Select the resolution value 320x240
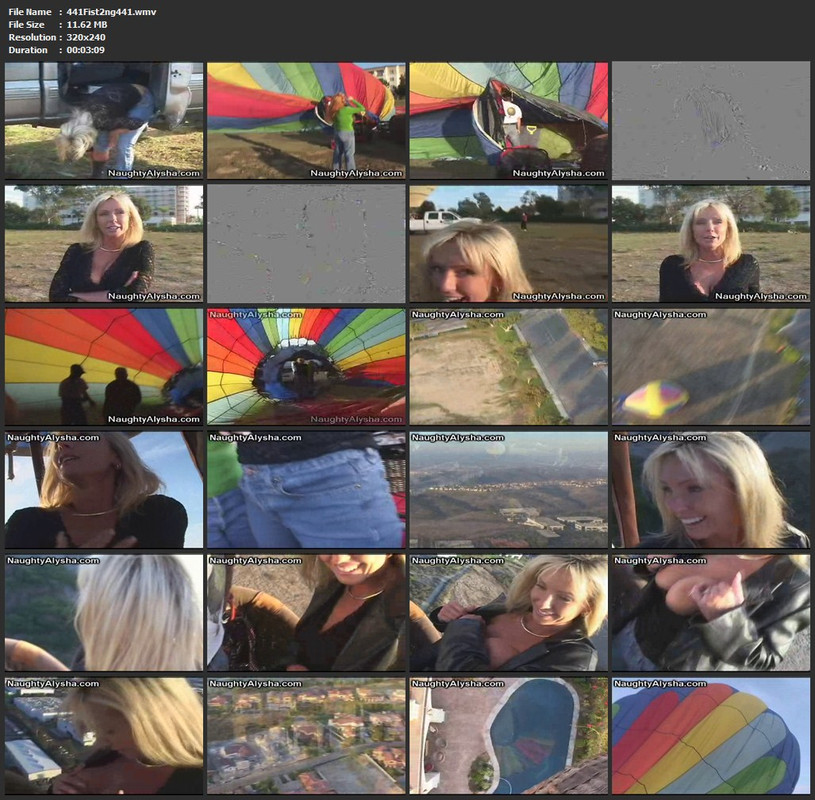This screenshot has width=815, height=800. [86, 37]
